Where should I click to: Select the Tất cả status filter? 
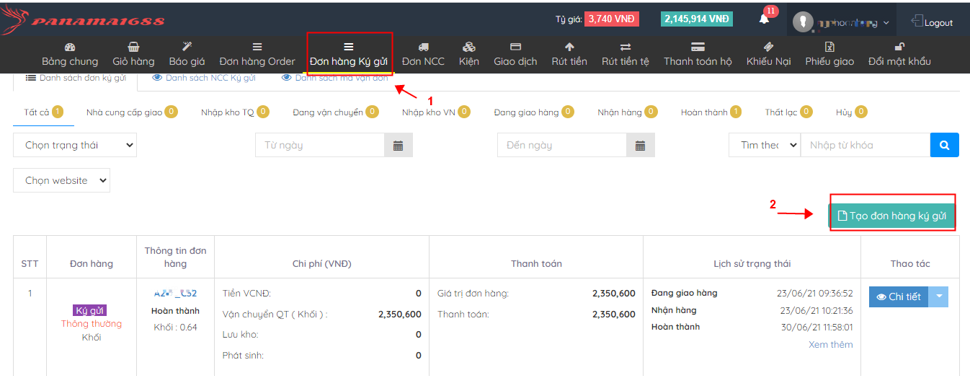(43, 112)
